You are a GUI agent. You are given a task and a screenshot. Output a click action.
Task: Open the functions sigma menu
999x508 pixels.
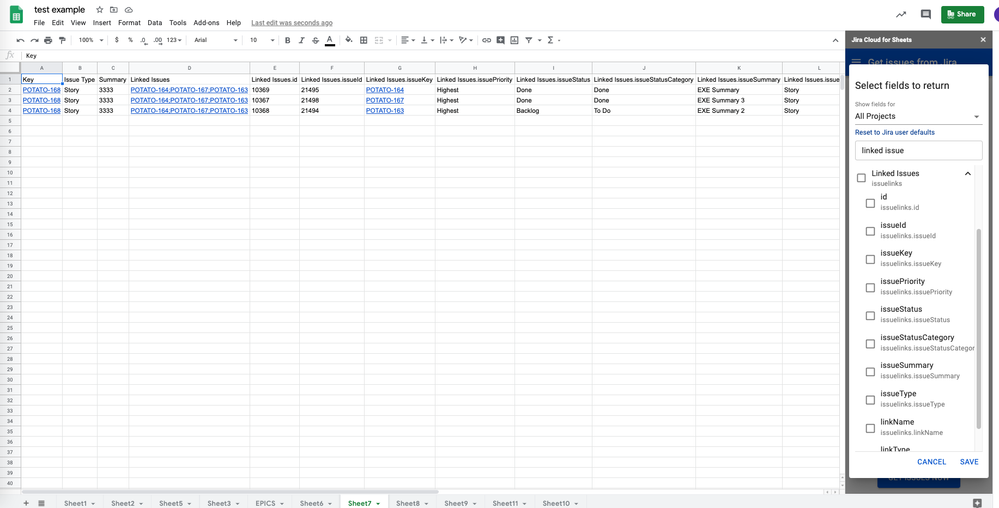pos(550,40)
